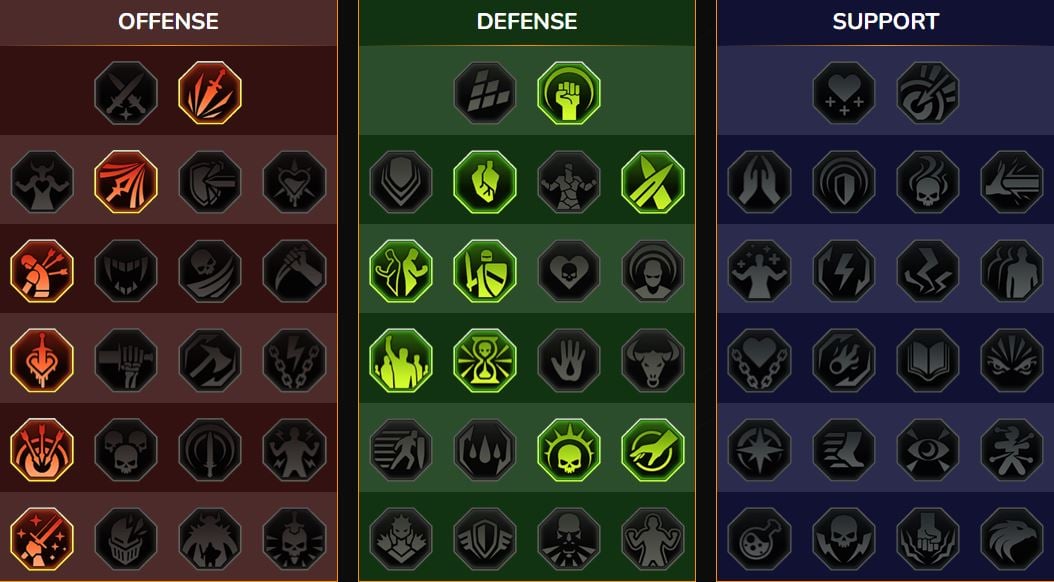Choose the all-seeing eye support mastery
1054x582 pixels.
[928, 450]
